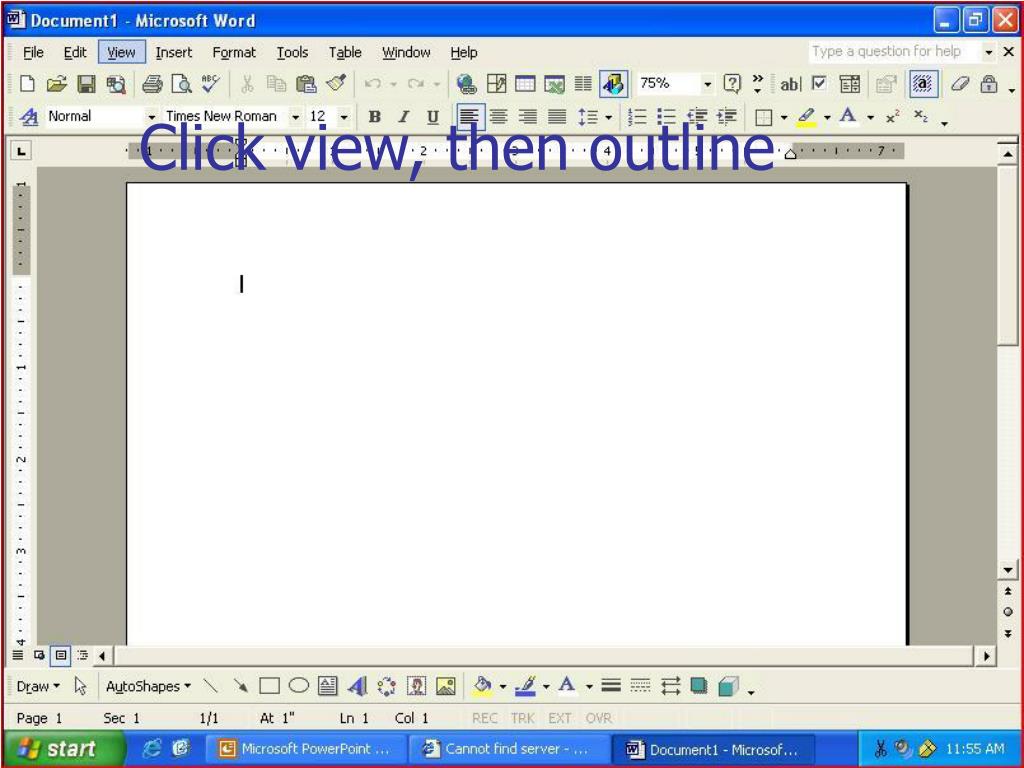Expand the Times New Roman font dropdown
1024x768 pixels.
tap(296, 118)
